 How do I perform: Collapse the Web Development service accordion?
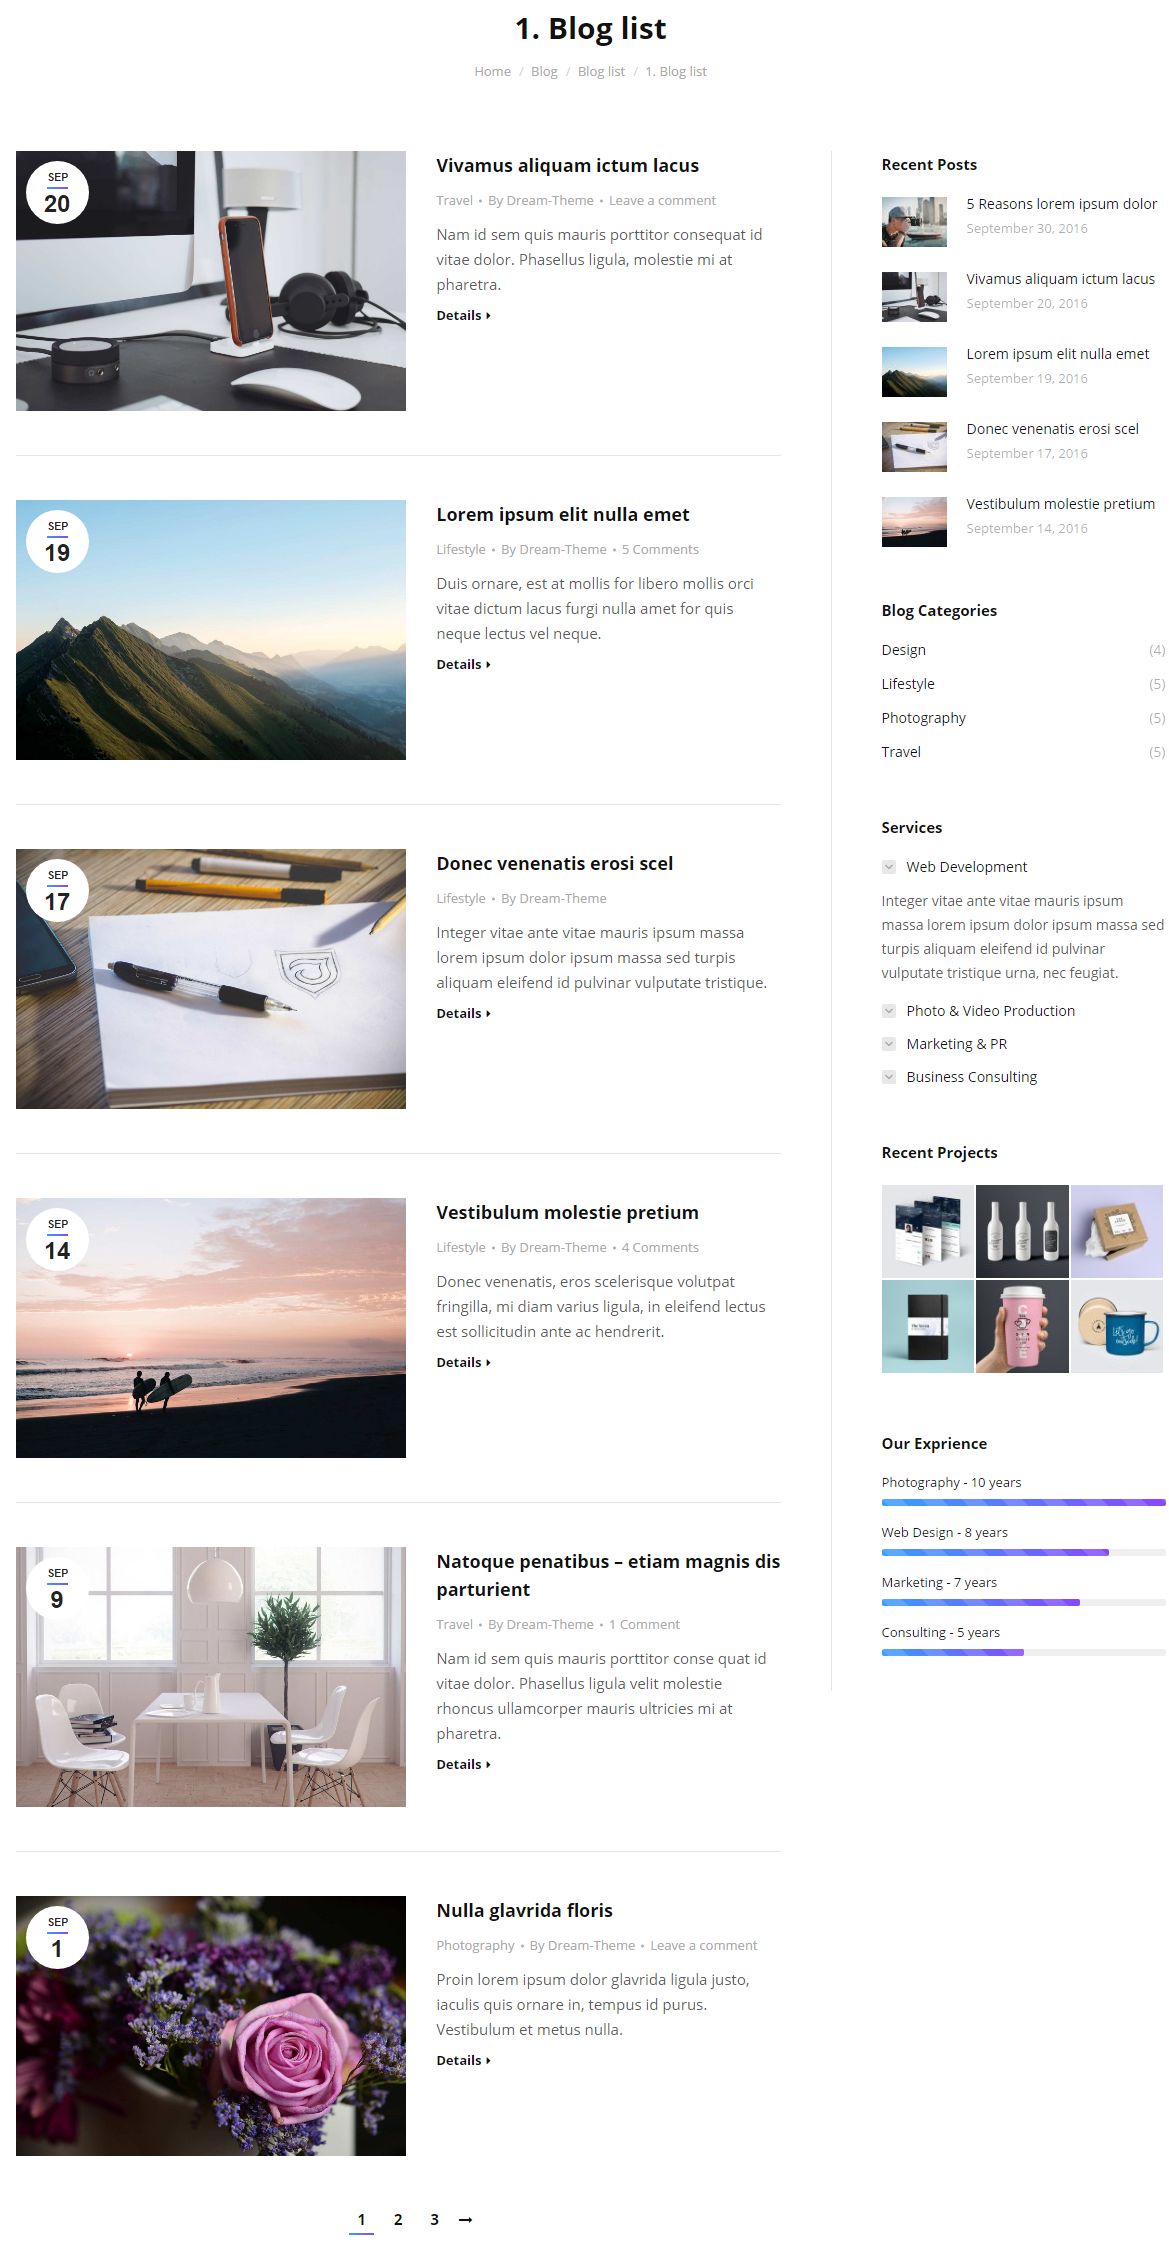point(955,867)
